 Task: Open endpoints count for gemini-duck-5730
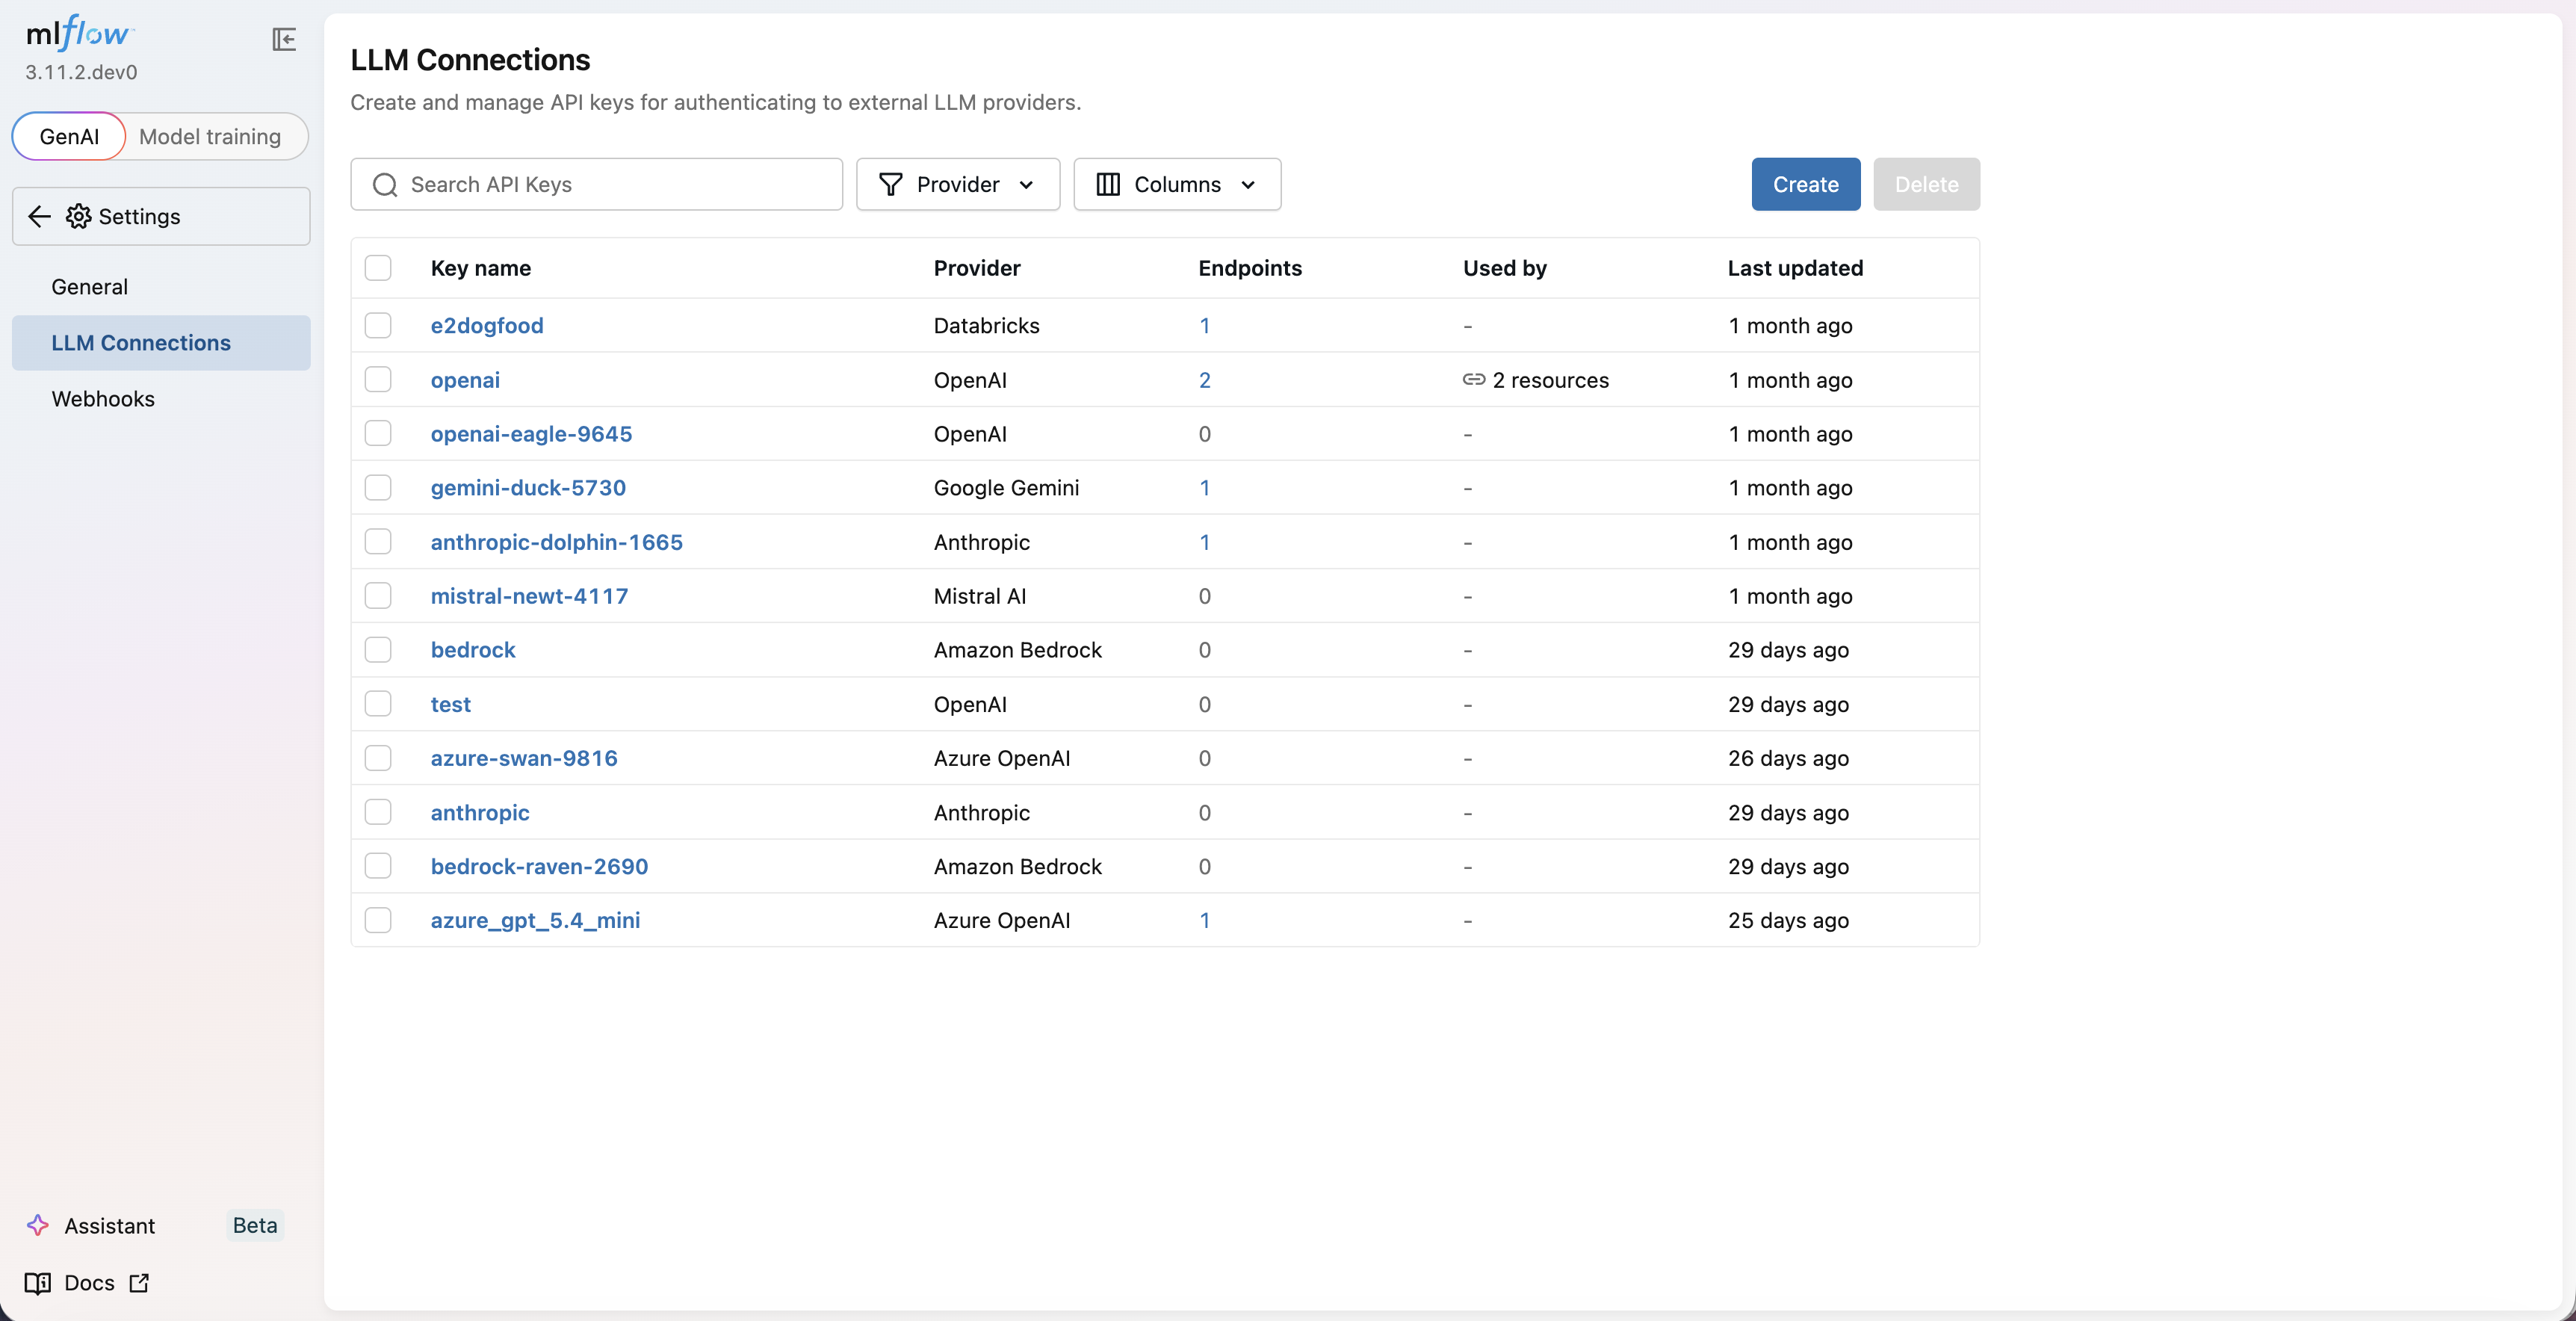point(1204,487)
